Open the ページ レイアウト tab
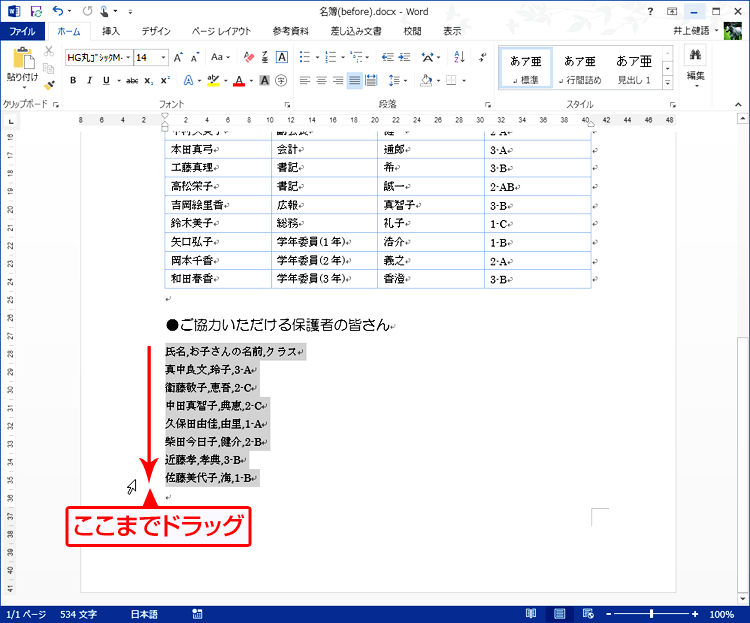Screen dimensions: 750x623 point(221,31)
